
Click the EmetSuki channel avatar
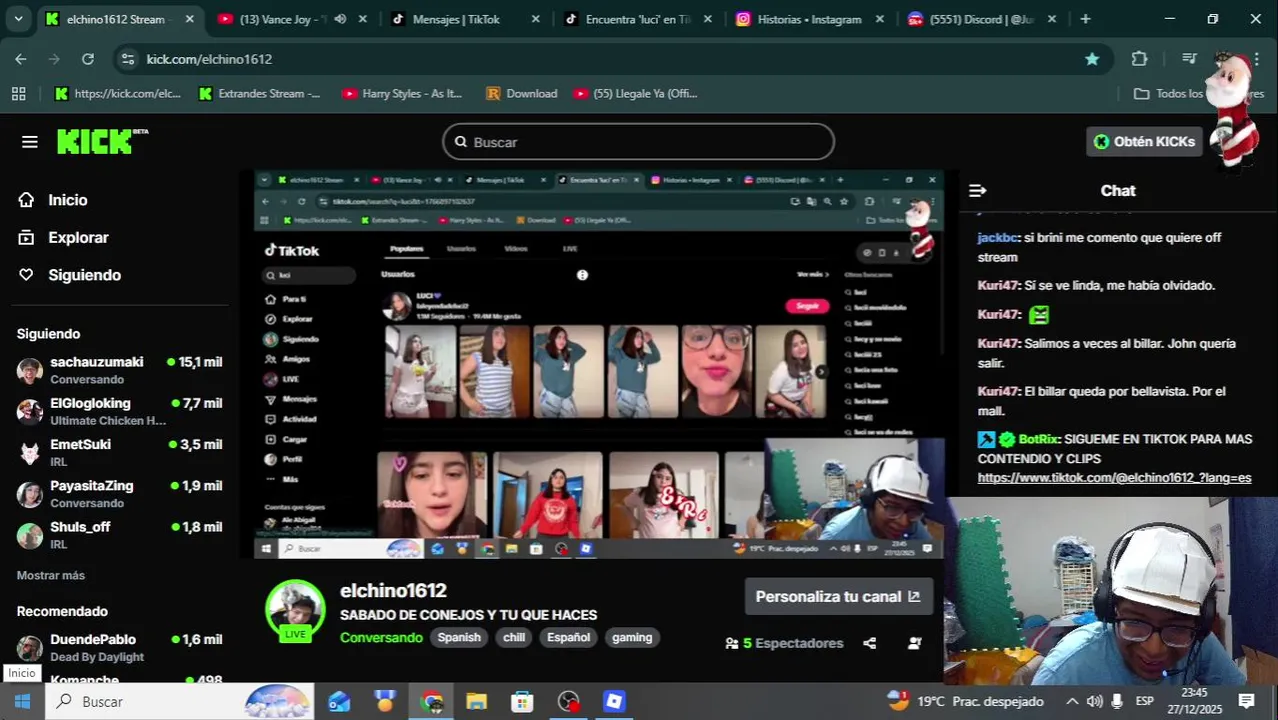click(30, 453)
